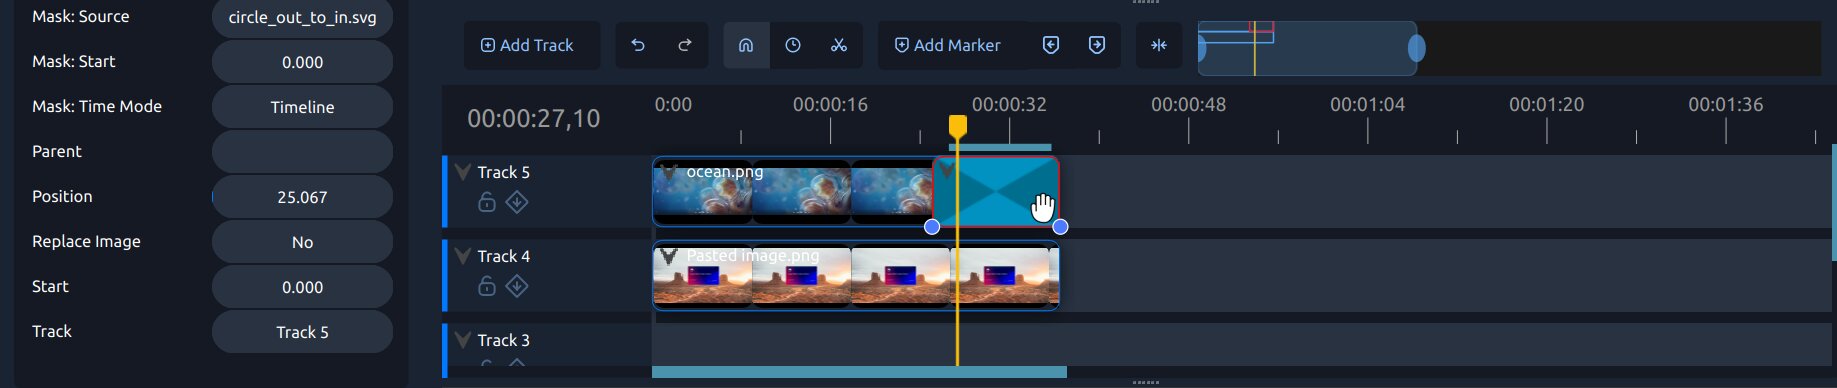1837x388 pixels.
Task: Click the left handle of the zoom slider
Action: (1201, 48)
